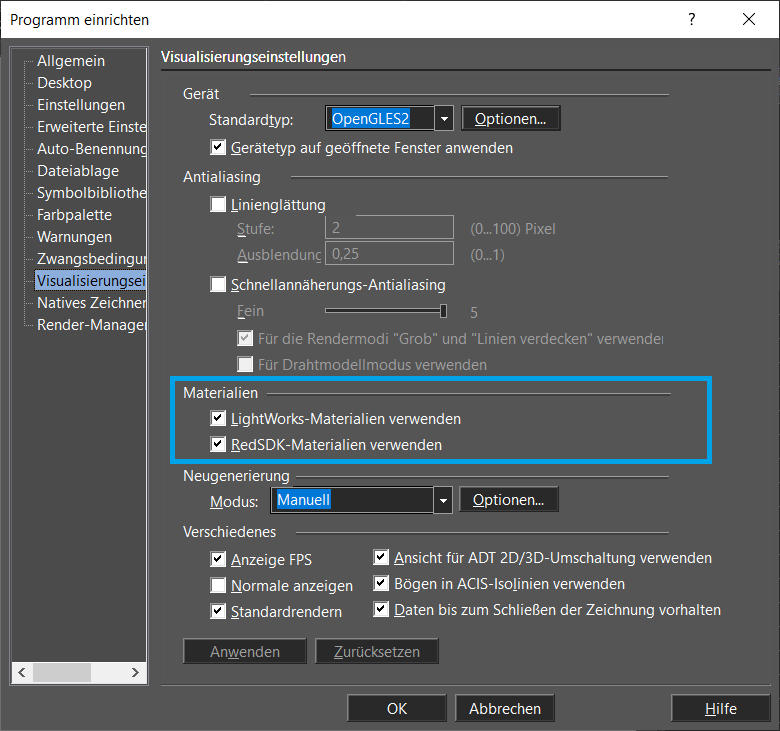Toggle Bögen in ACIS-Isolinien verwenden
Image resolution: width=780 pixels, height=731 pixels.
(x=381, y=583)
